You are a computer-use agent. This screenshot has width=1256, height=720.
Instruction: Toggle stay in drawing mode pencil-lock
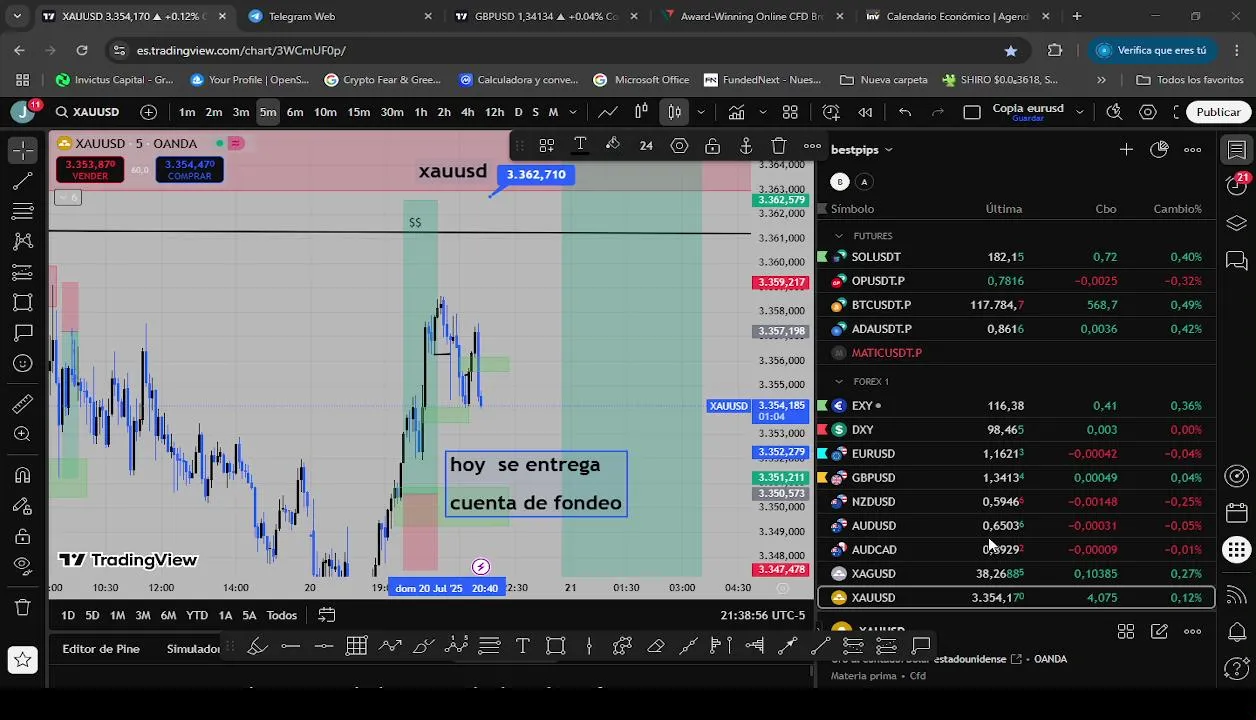pyautogui.click(x=23, y=506)
